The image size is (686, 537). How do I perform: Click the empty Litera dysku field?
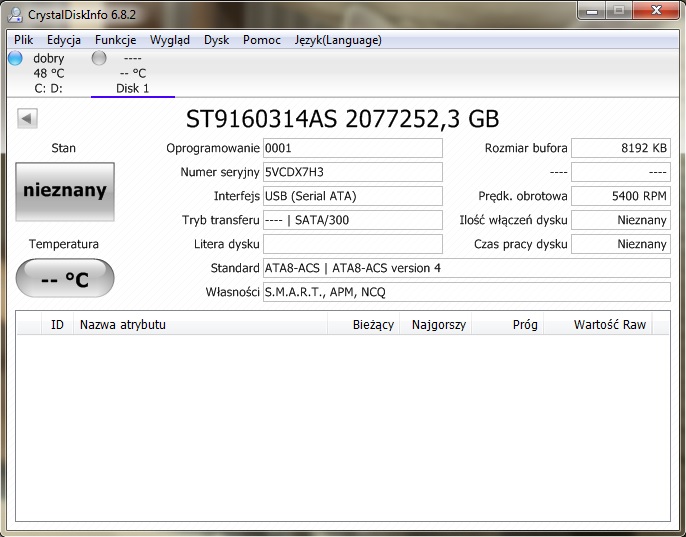coord(353,244)
